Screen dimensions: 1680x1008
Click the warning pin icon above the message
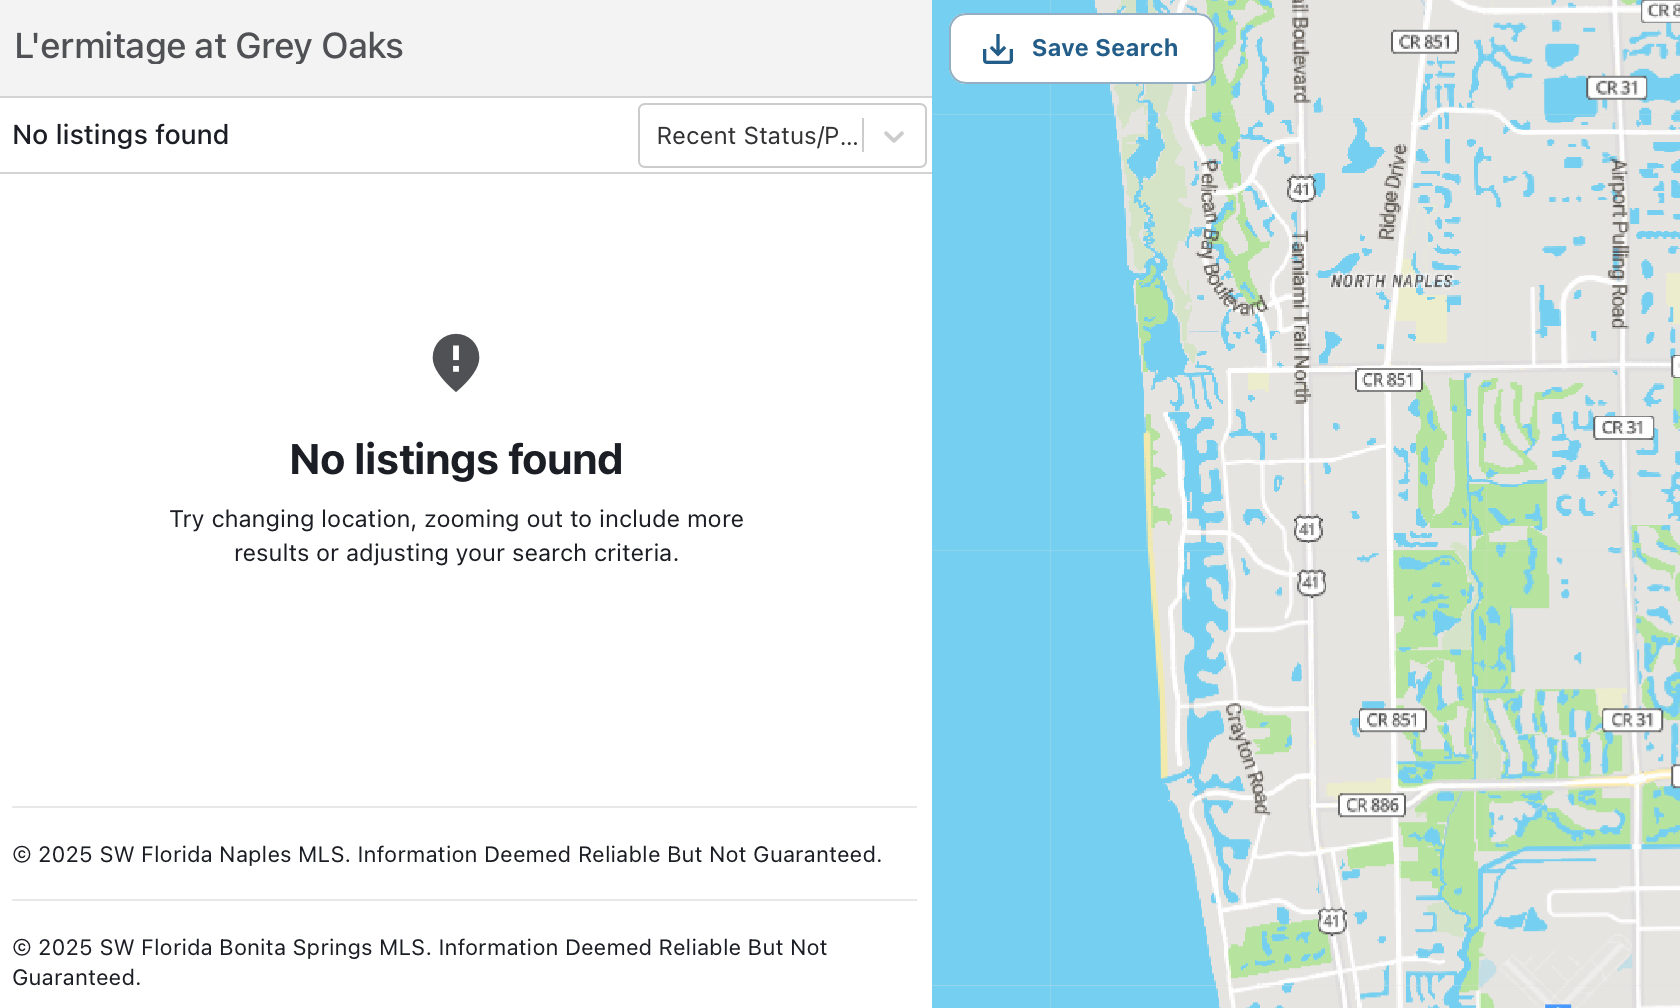pyautogui.click(x=456, y=361)
